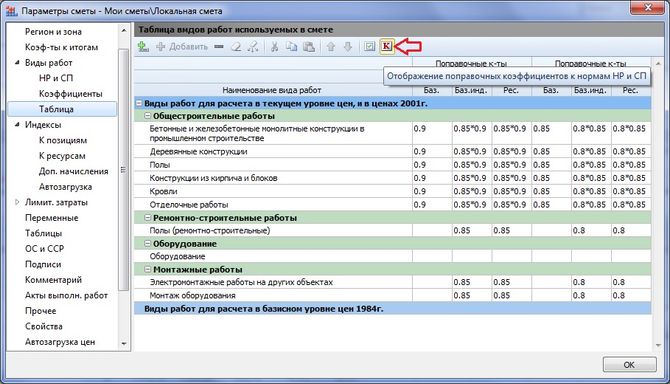
Task: Click the green add-from-XML icon in toolbar
Action: click(x=143, y=47)
